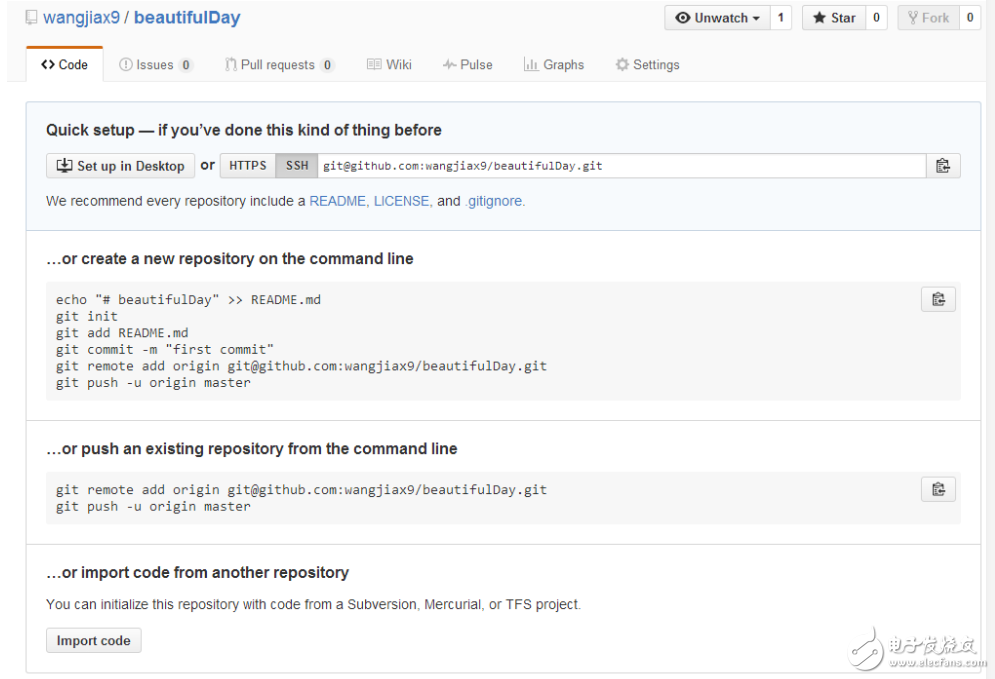Switch to the Wiki tab

click(x=389, y=65)
